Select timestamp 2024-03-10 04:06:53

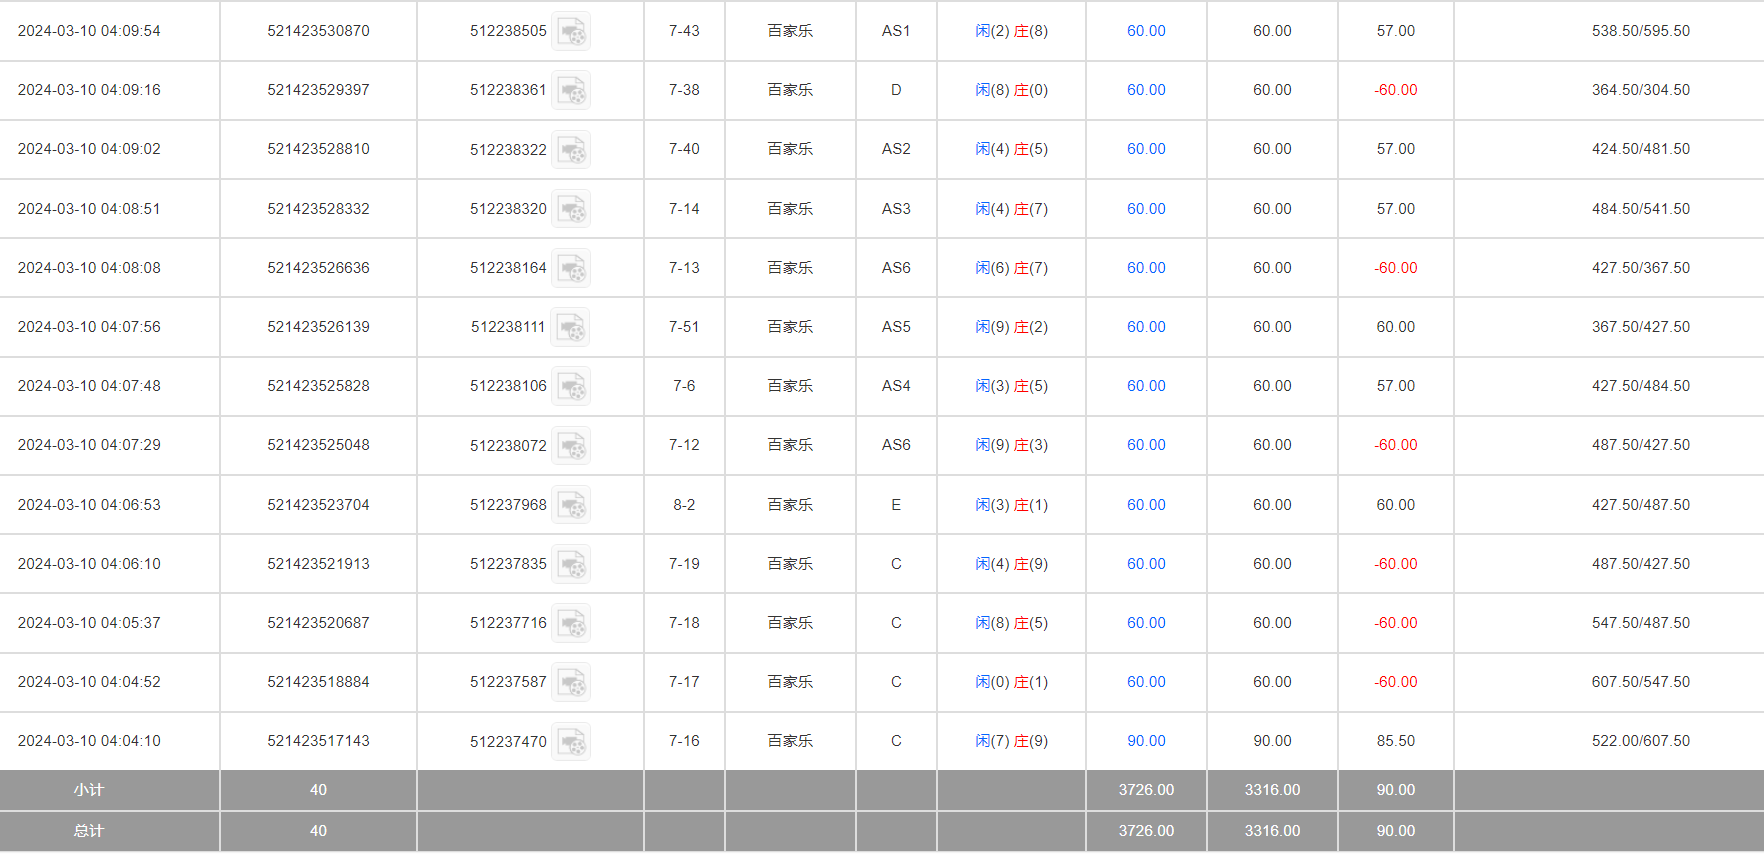(89, 505)
